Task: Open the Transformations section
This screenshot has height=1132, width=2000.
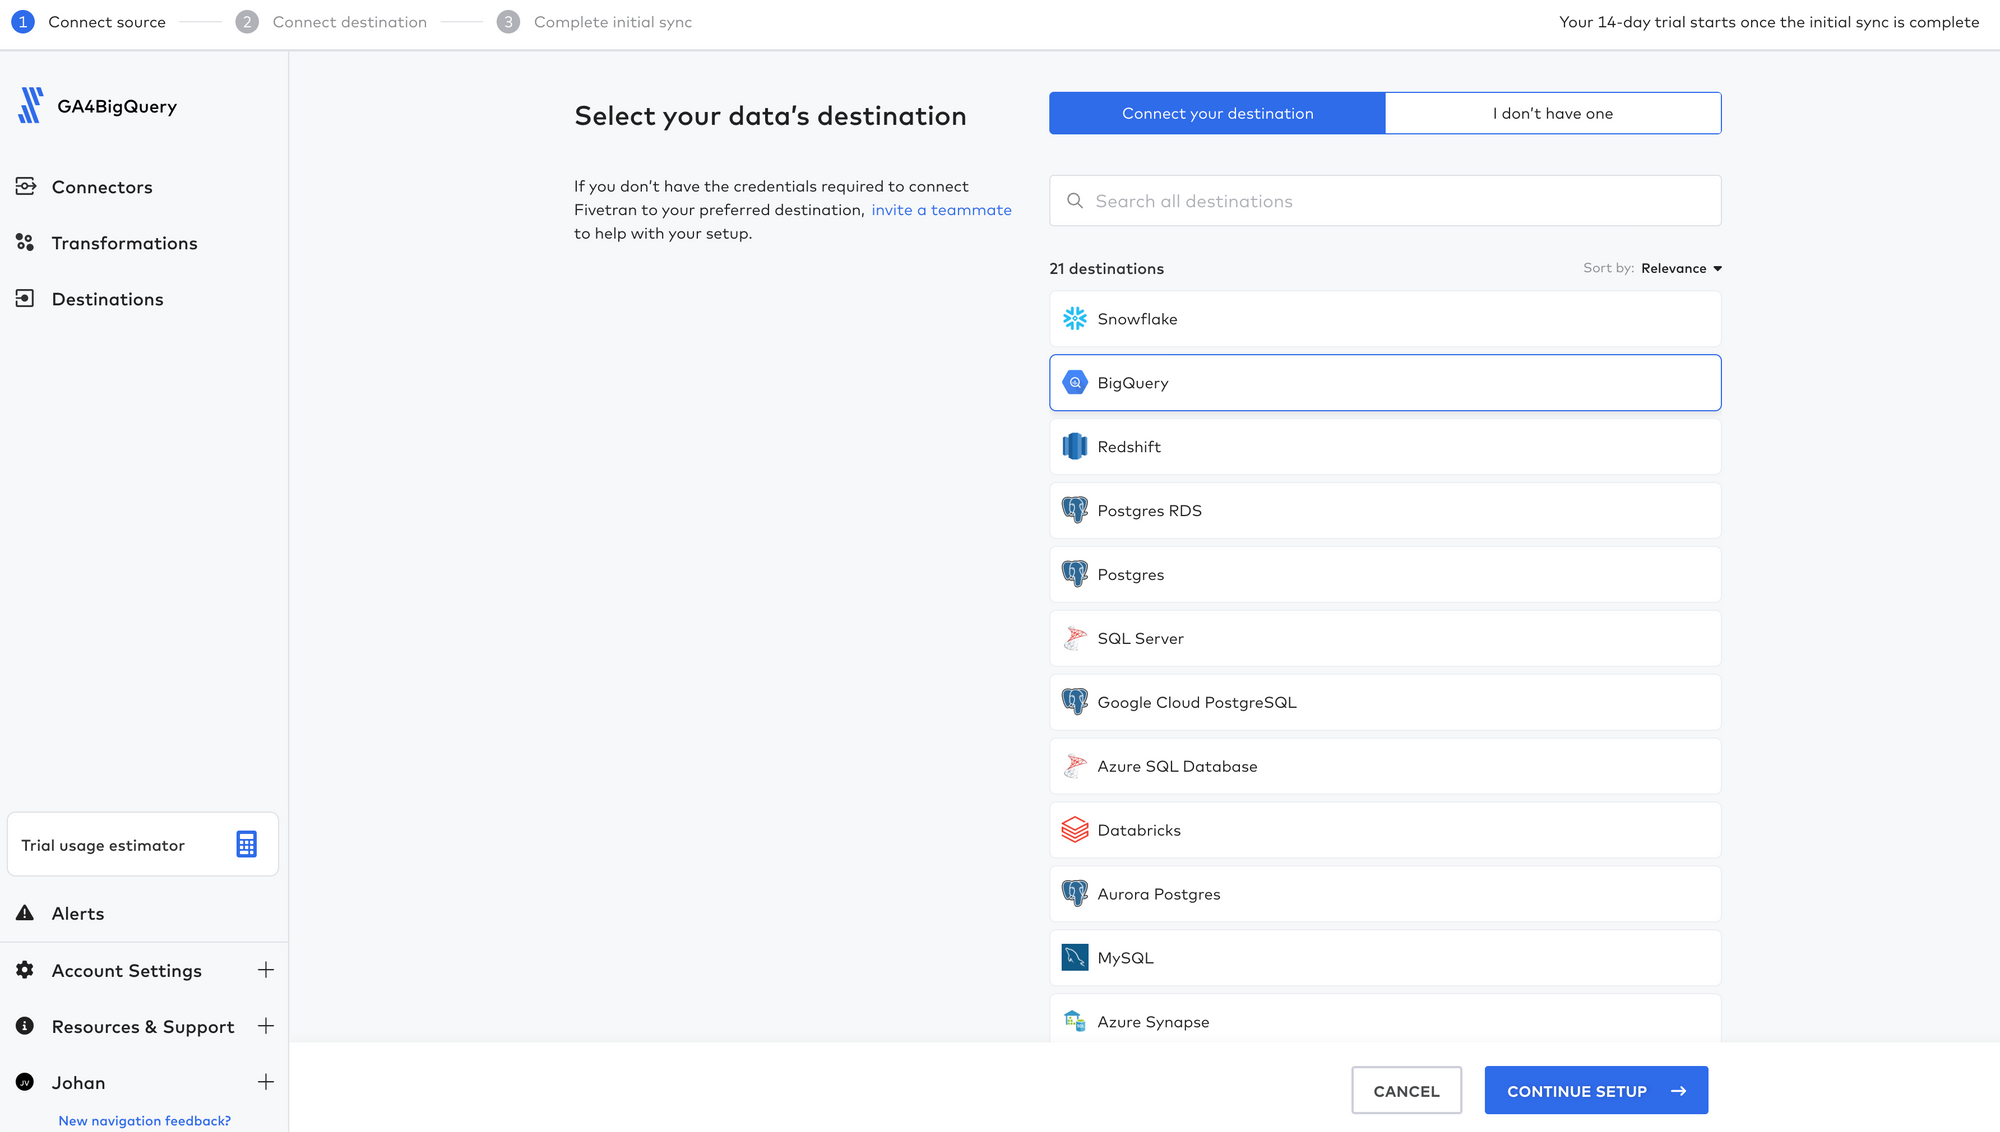Action: click(x=124, y=243)
